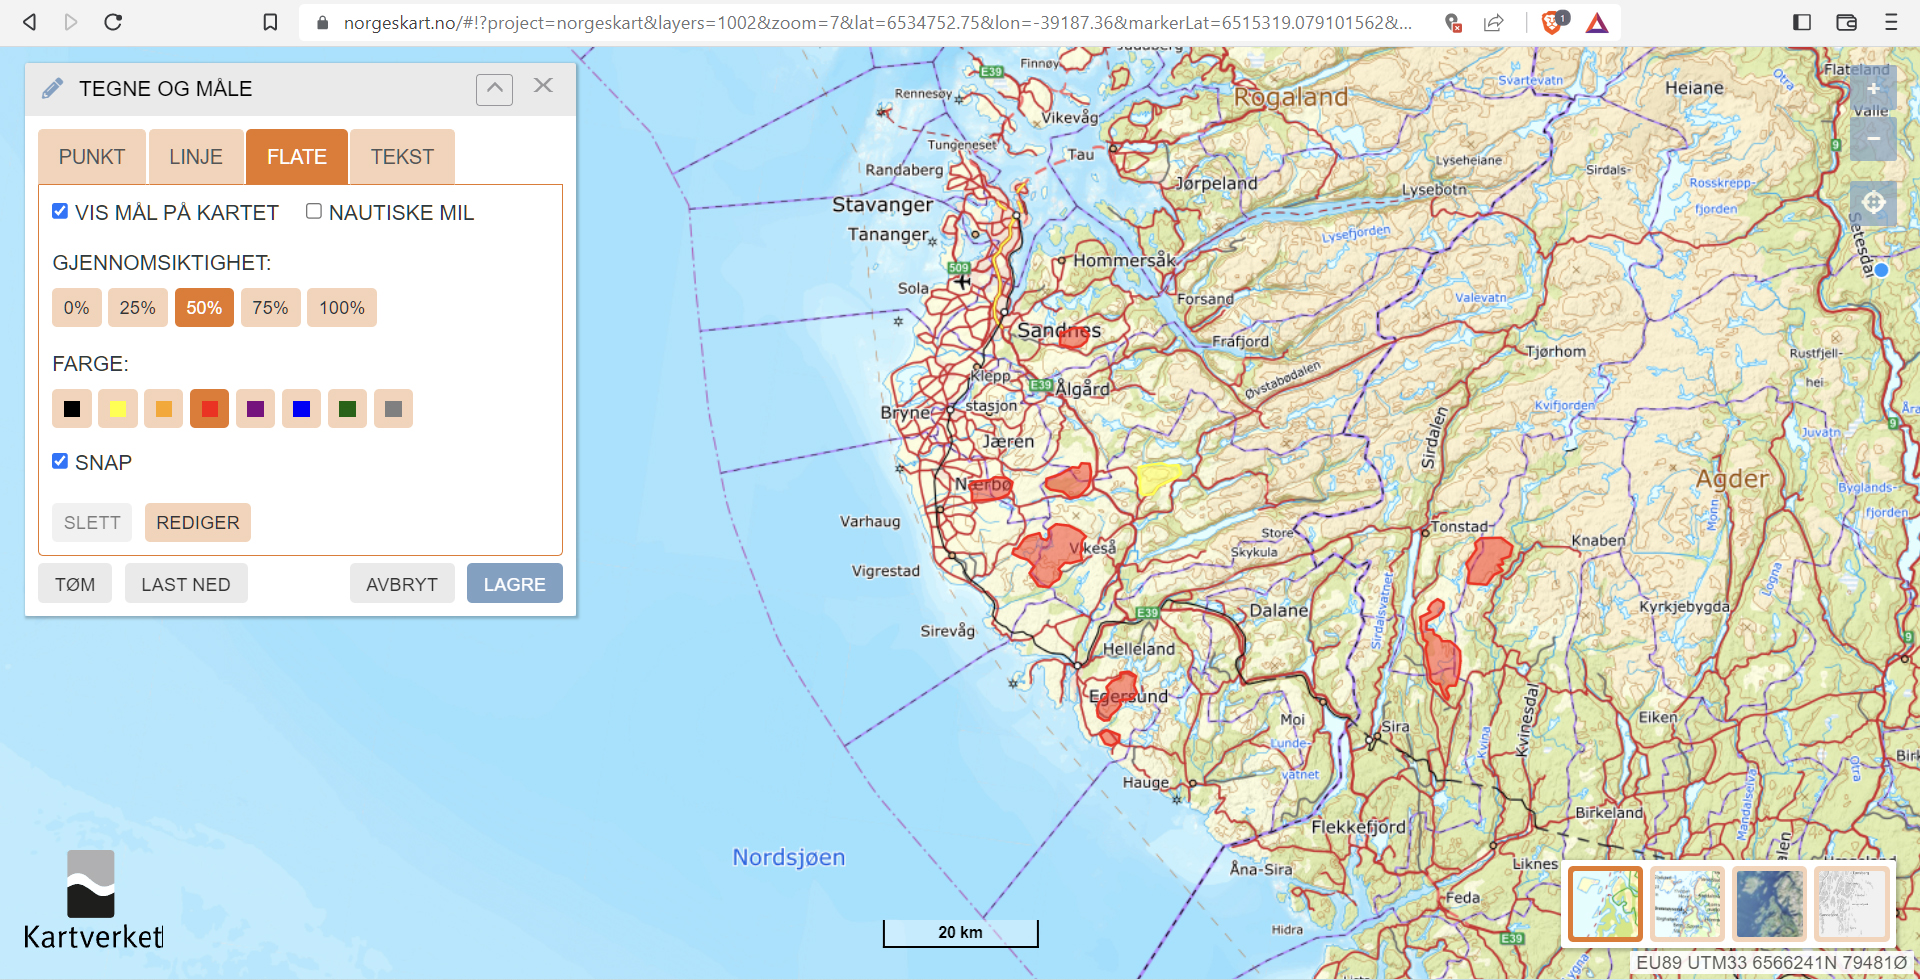Click the map zoom in plus button
Image resolution: width=1920 pixels, height=980 pixels.
pos(1872,89)
